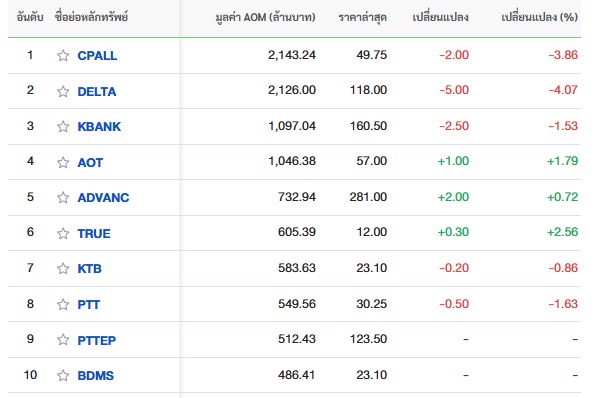Star CPALL as a favorite
This screenshot has width=602, height=398.
tap(63, 56)
